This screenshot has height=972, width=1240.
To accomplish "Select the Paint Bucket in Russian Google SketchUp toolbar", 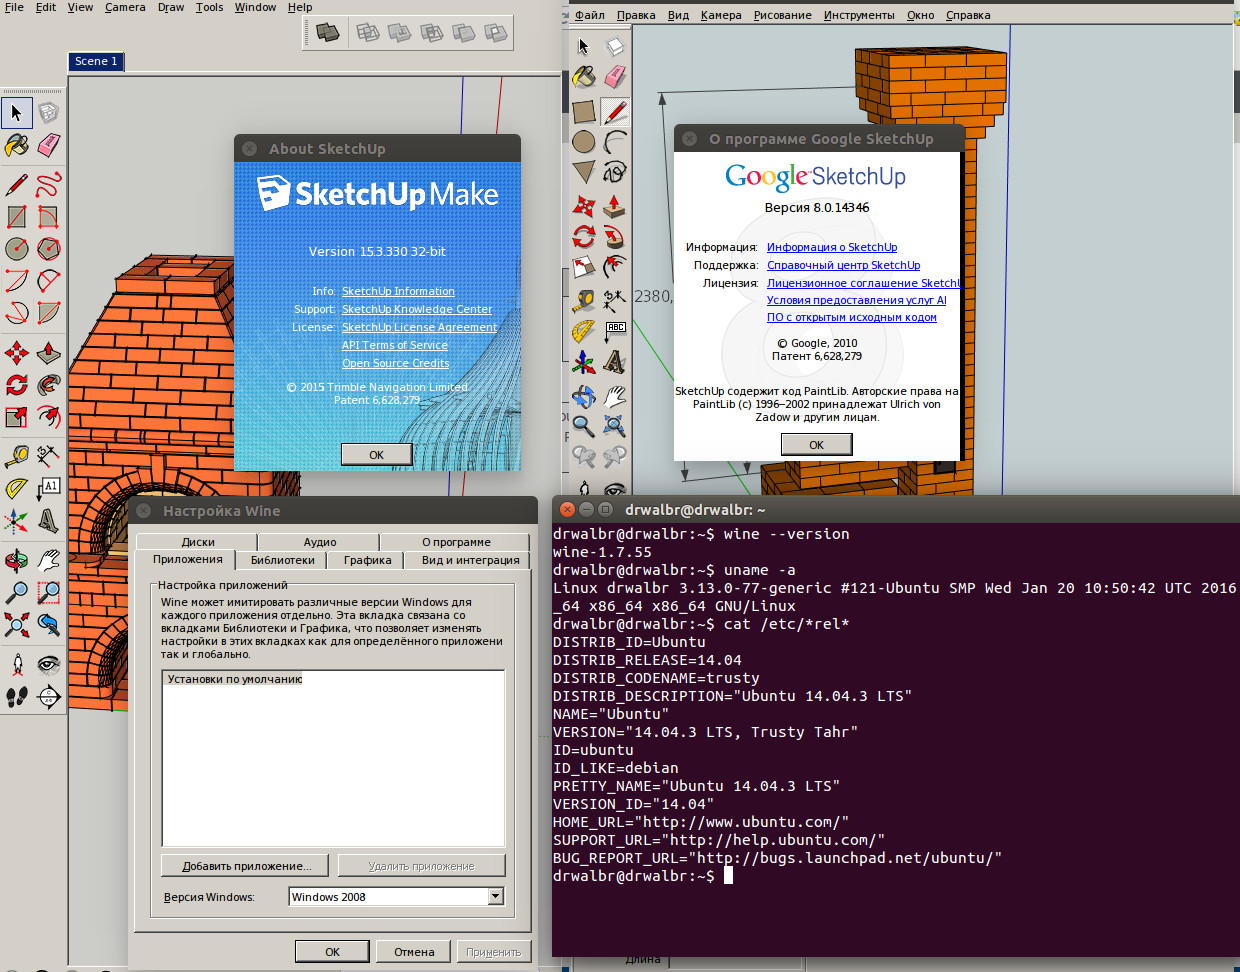I will click(584, 77).
